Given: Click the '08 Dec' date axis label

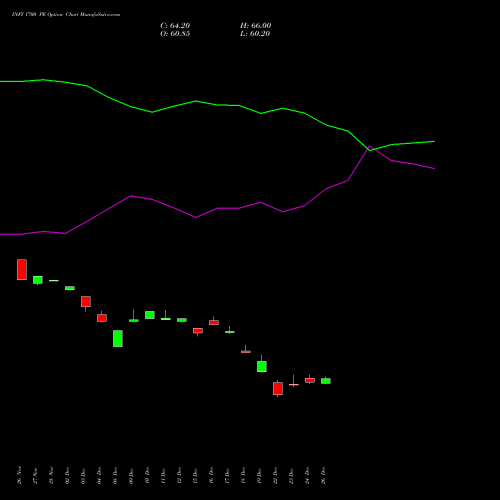Looking at the screenshot, I should pyautogui.click(x=115, y=475).
